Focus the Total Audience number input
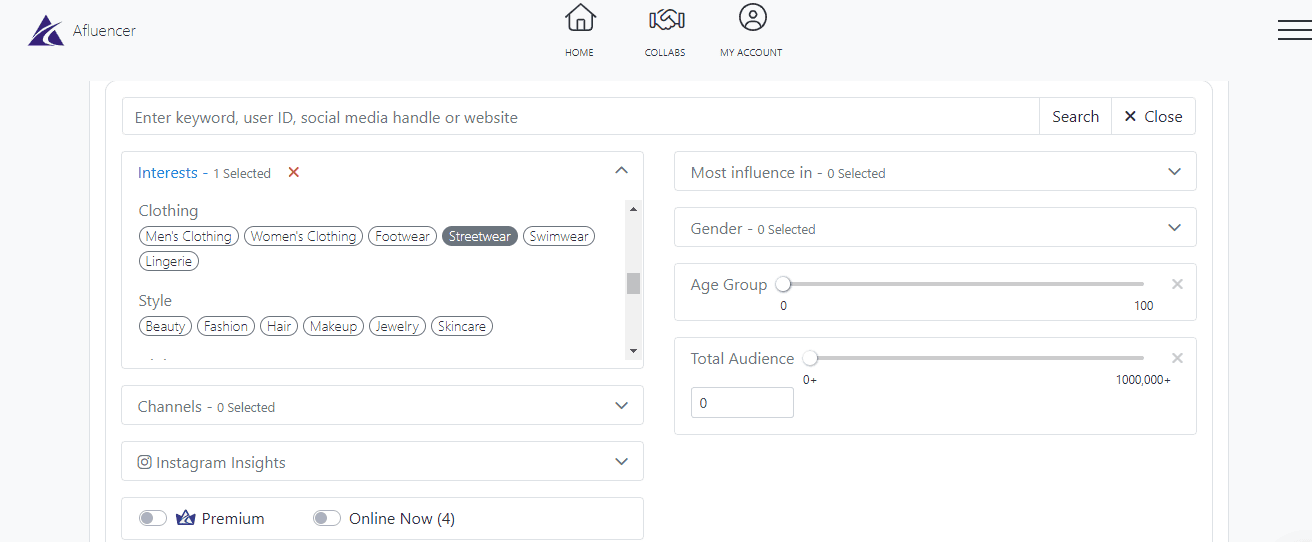This screenshot has height=542, width=1312. (x=742, y=403)
